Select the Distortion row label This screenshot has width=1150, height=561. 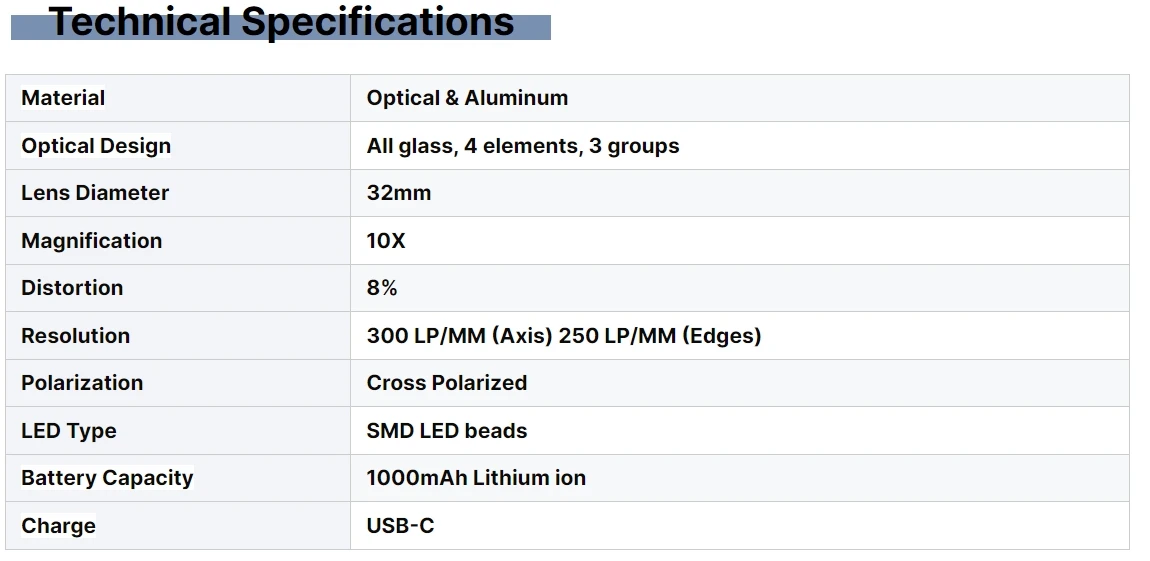72,288
